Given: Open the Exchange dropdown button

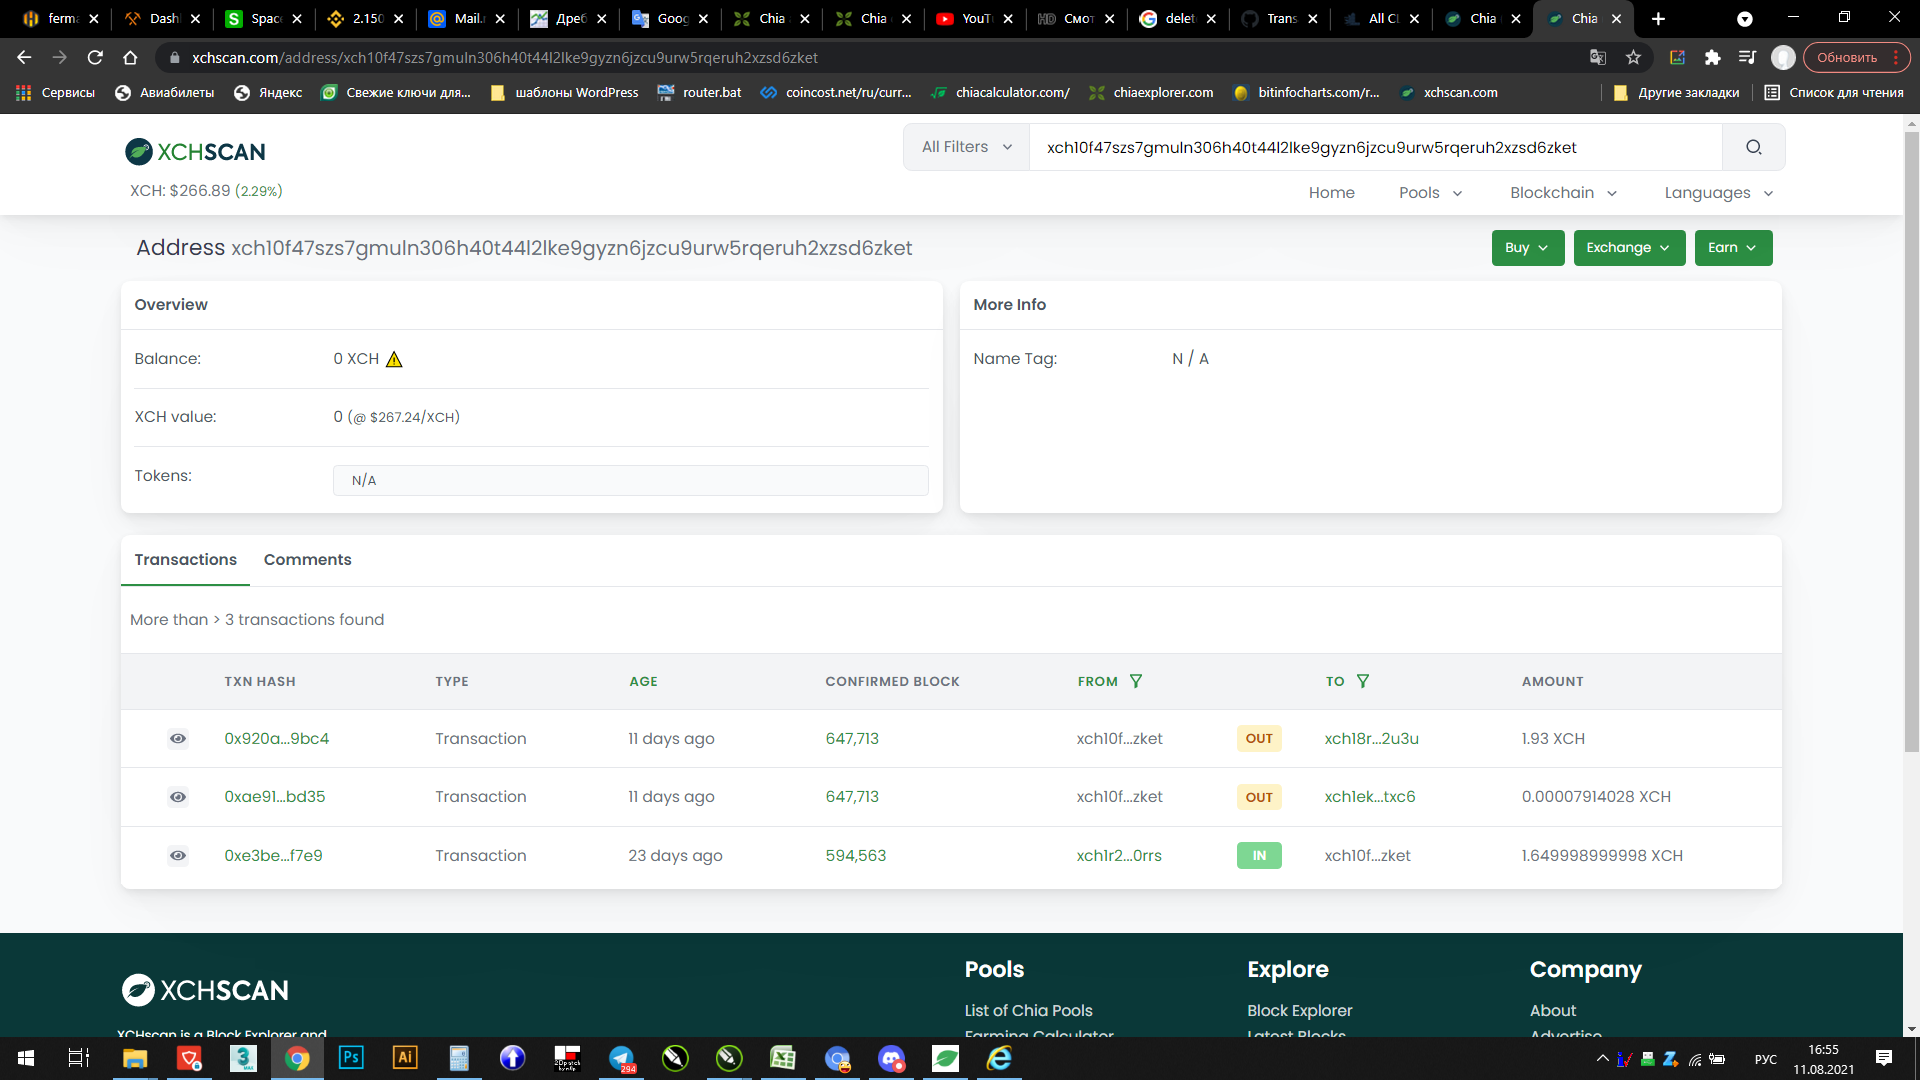Looking at the screenshot, I should coord(1629,248).
